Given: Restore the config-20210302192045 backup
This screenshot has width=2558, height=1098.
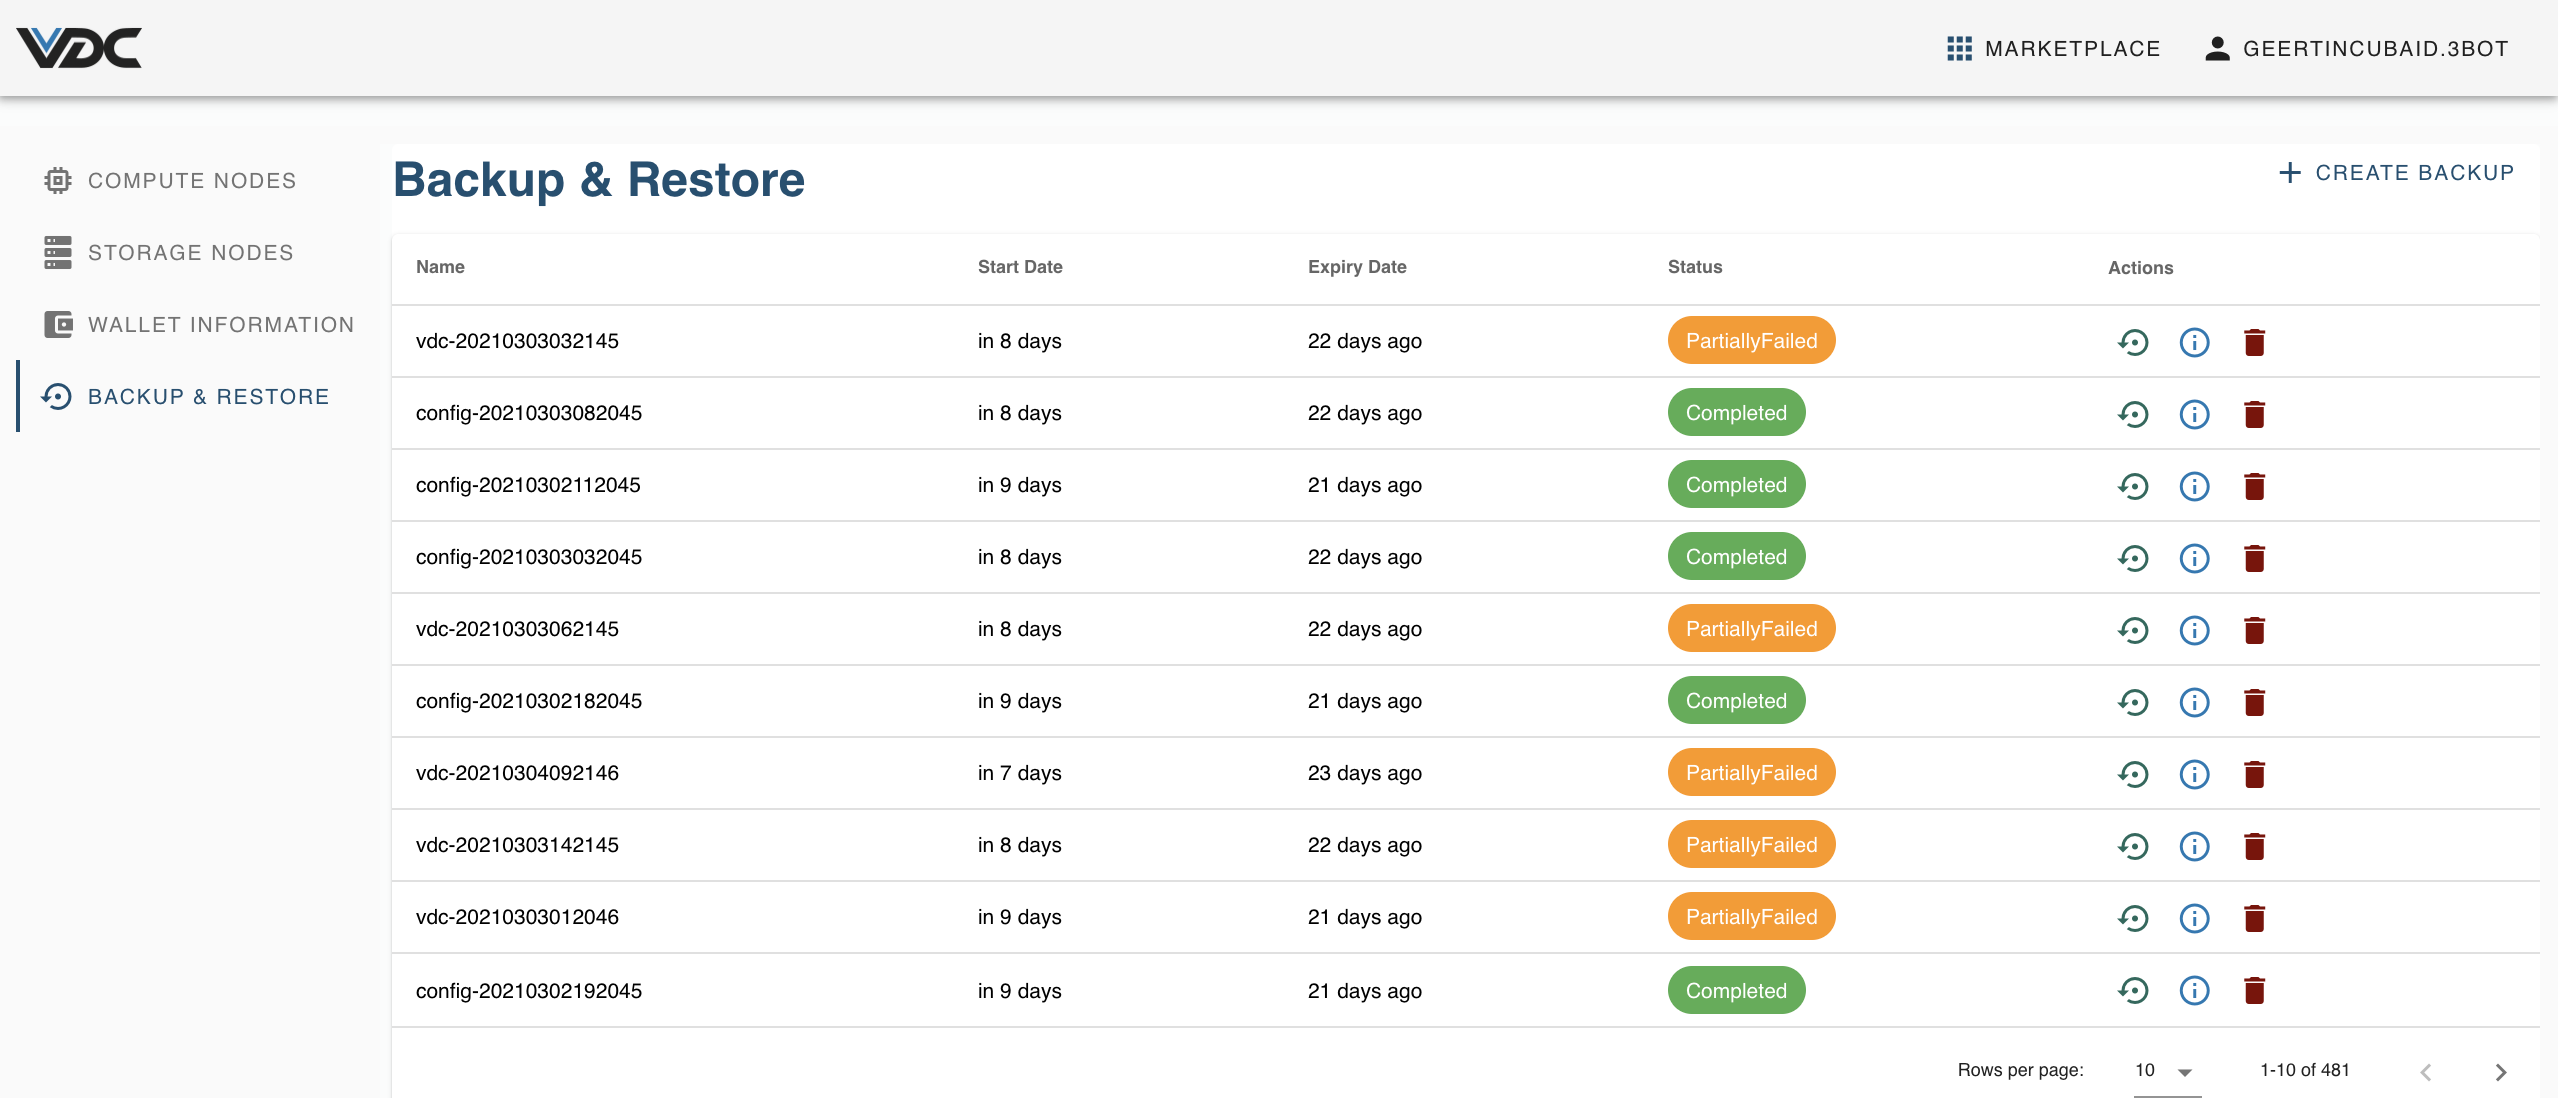Looking at the screenshot, I should [x=2132, y=990].
